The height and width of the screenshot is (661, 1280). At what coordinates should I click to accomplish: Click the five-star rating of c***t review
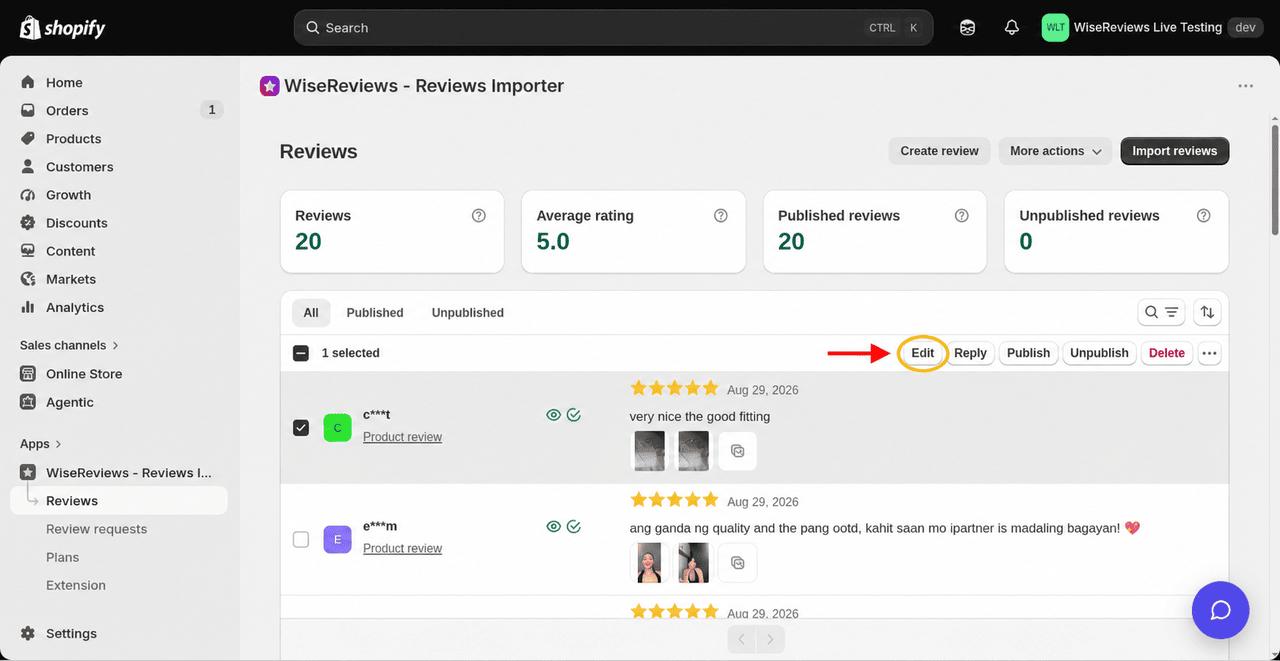(674, 389)
